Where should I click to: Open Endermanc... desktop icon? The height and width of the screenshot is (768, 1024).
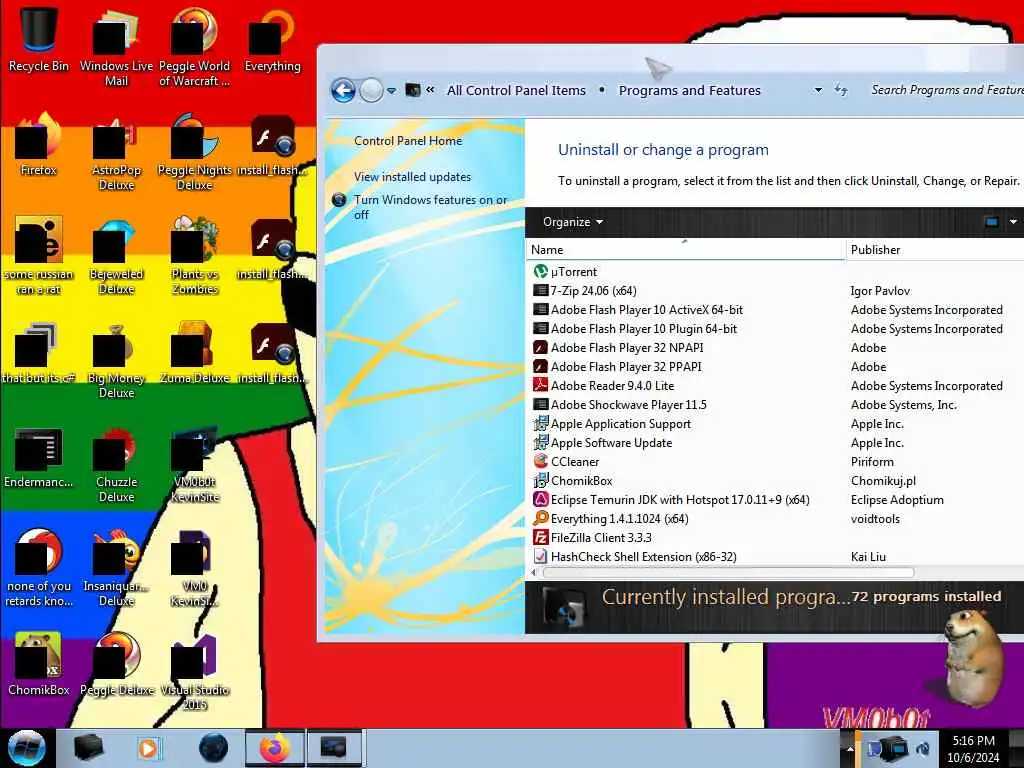point(38,457)
